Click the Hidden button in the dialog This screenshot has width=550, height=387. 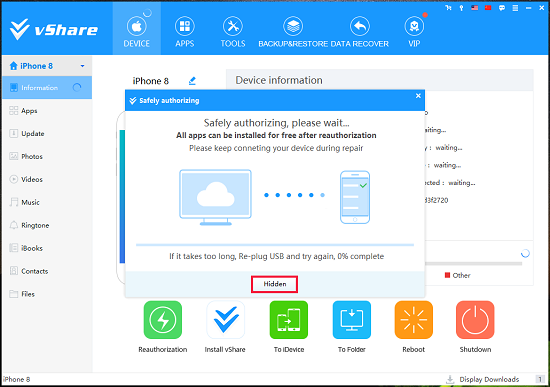[x=275, y=284]
